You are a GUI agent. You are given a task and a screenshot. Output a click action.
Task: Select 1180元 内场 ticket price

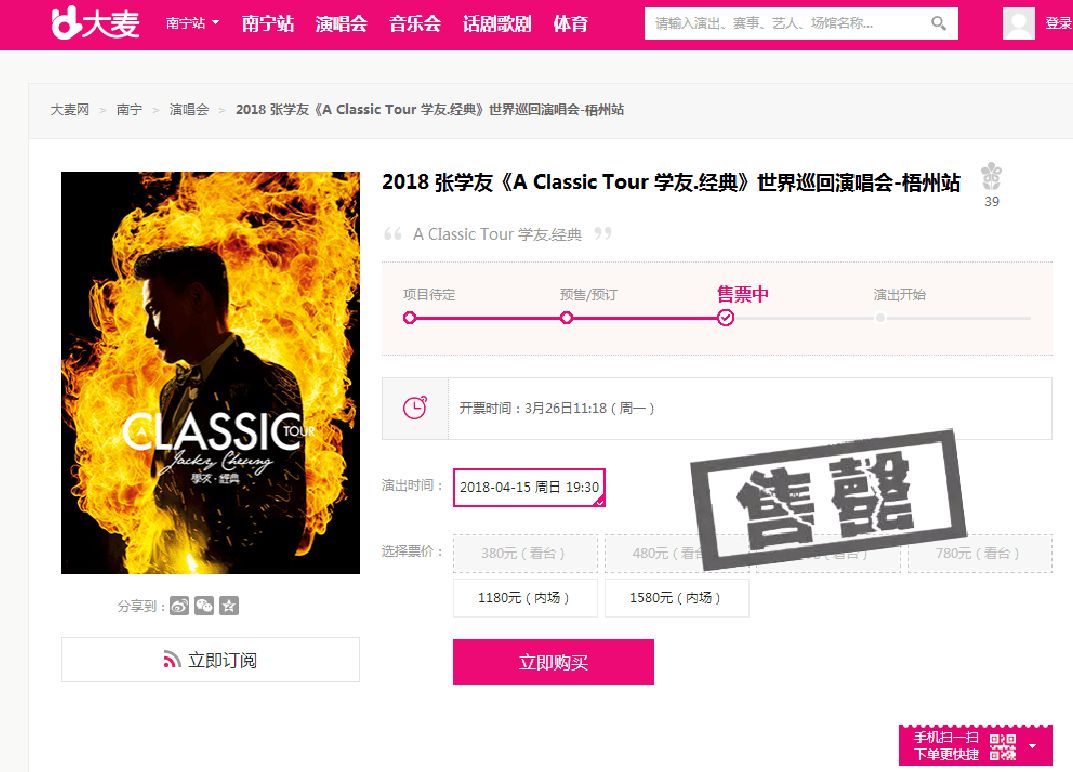(x=525, y=598)
